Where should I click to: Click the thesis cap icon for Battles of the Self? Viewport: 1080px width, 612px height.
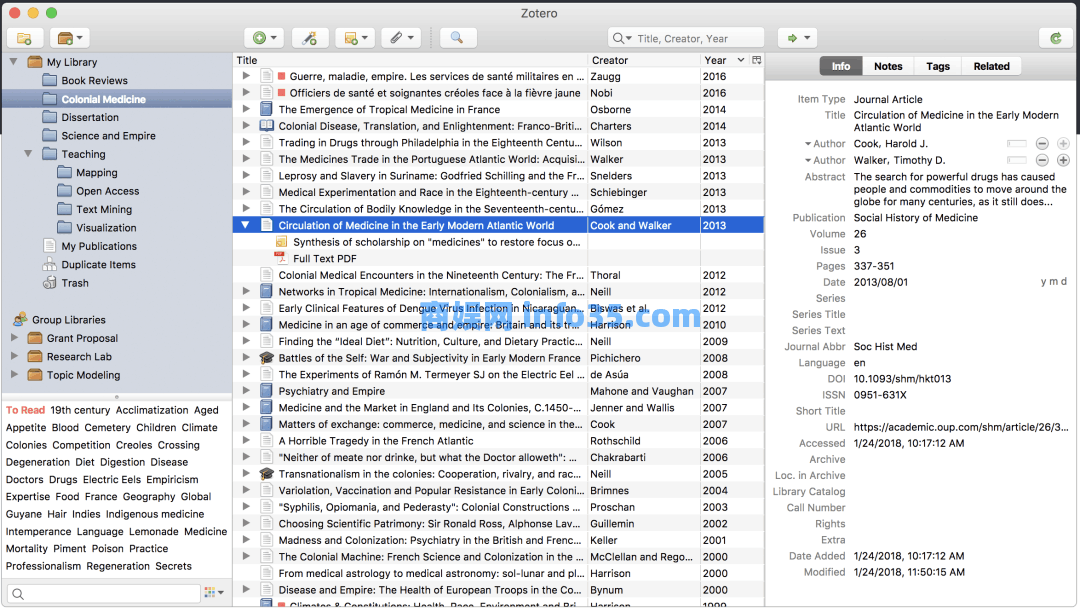pyautogui.click(x=266, y=358)
